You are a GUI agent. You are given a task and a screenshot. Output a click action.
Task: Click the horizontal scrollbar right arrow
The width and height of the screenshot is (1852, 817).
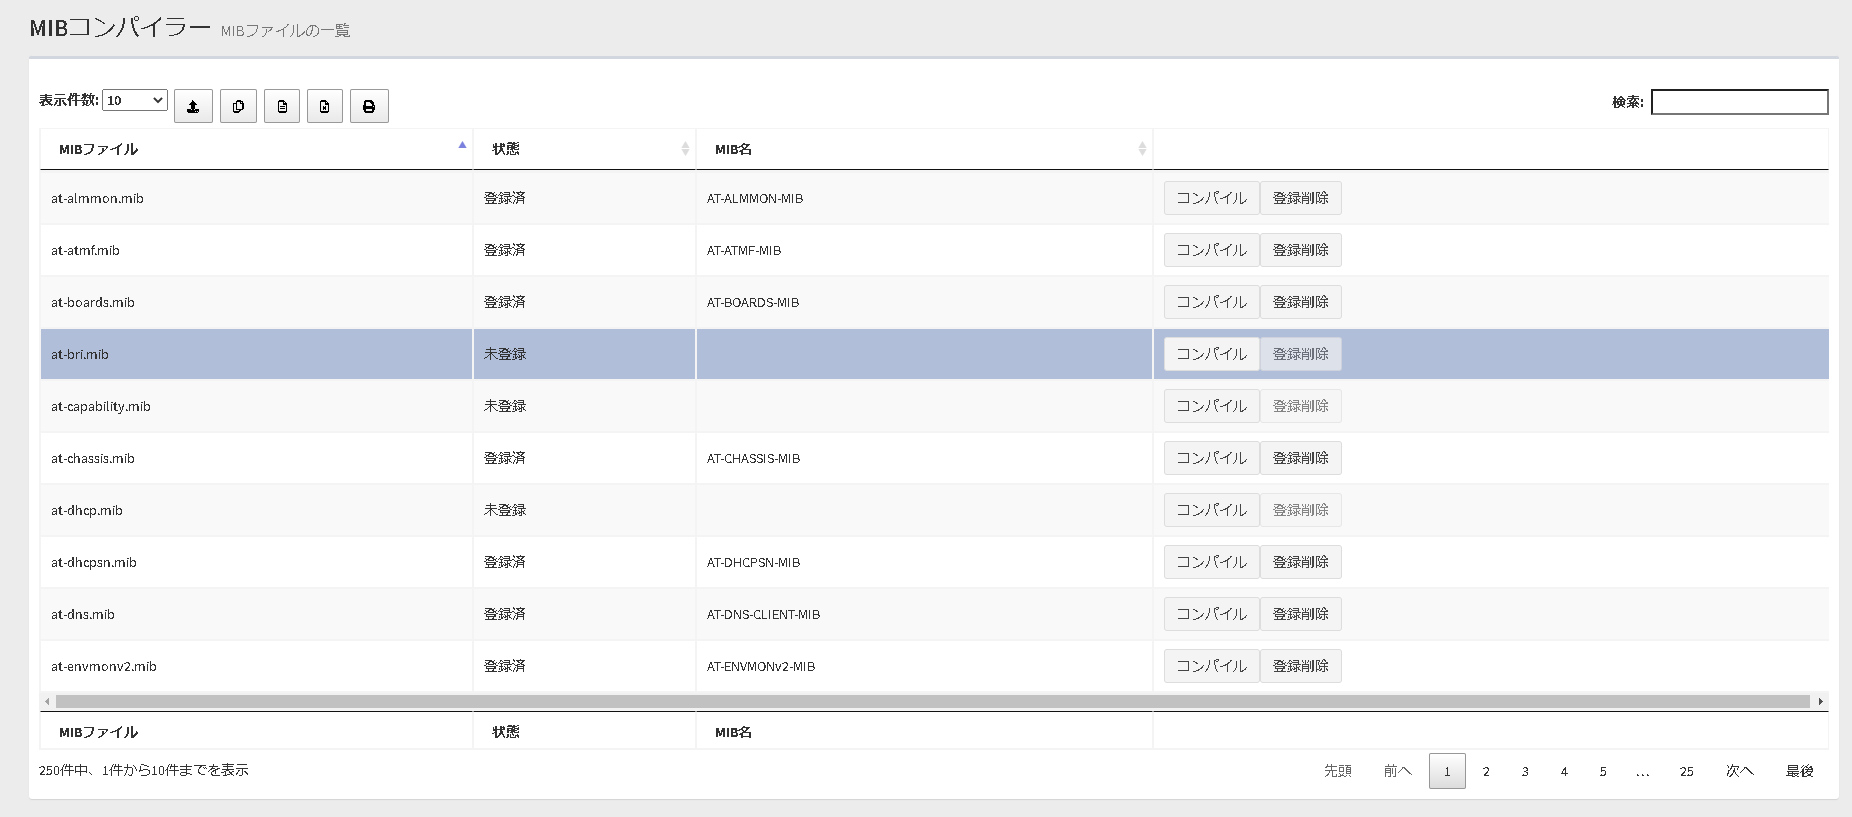[x=1820, y=701]
